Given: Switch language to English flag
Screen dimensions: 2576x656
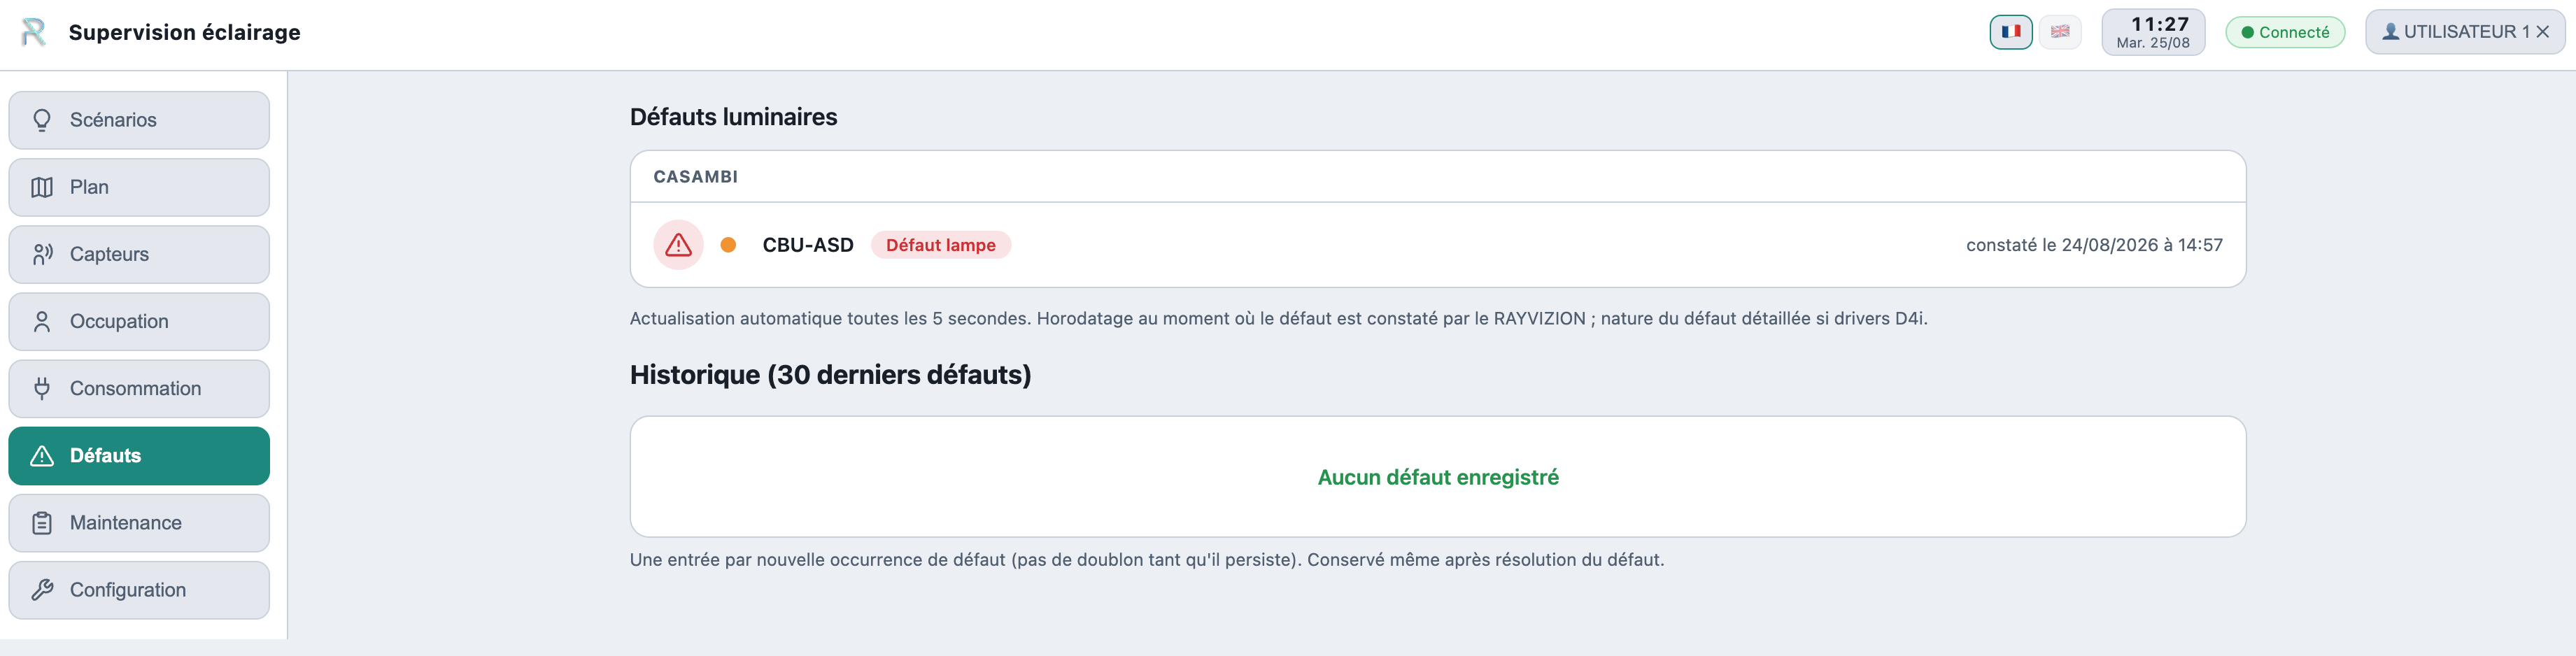Looking at the screenshot, I should 2060,32.
